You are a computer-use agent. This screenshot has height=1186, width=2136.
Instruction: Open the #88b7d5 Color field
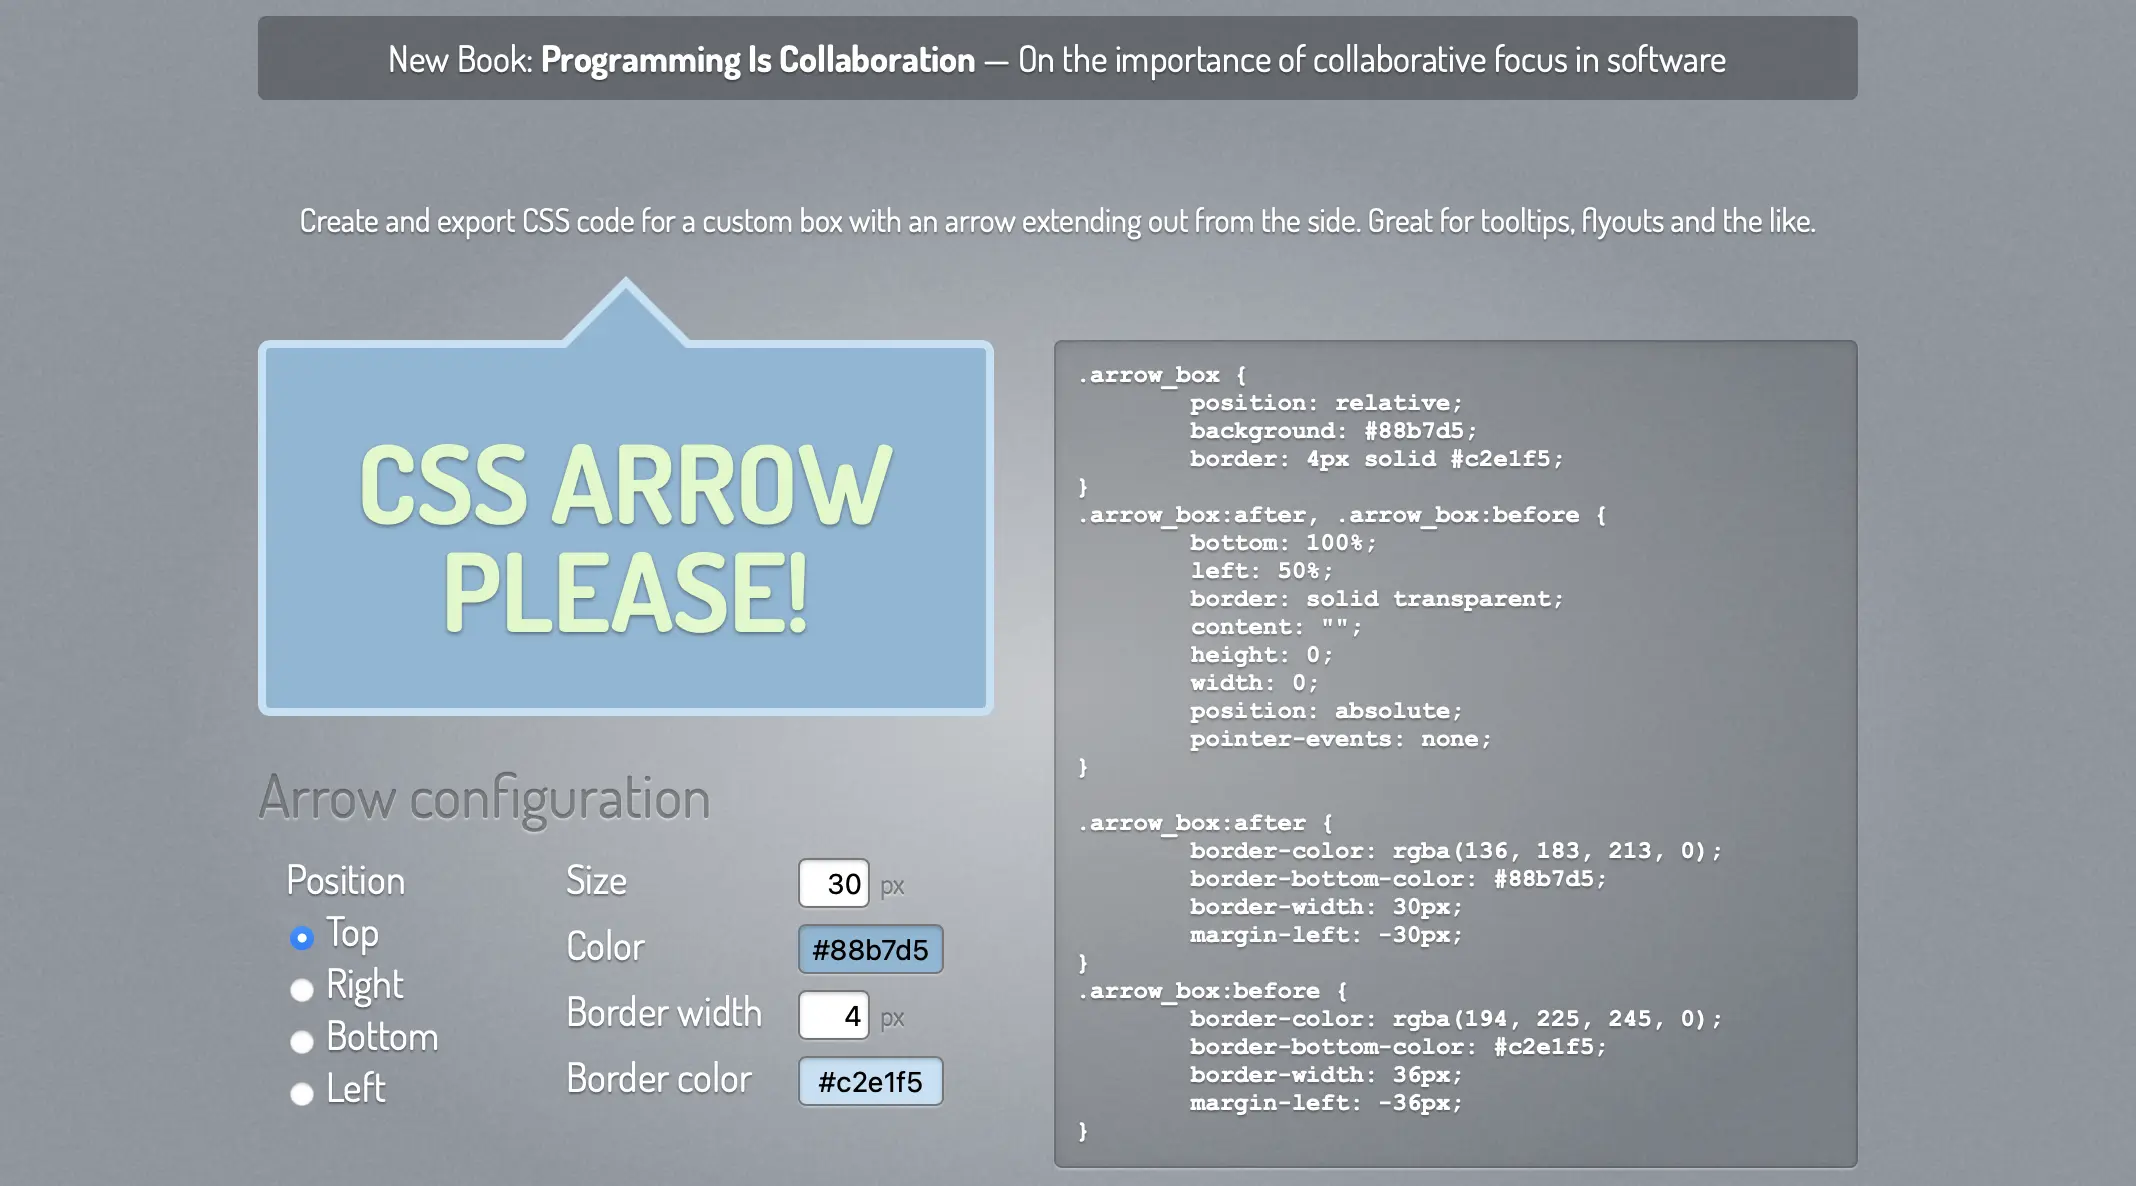[x=870, y=950]
